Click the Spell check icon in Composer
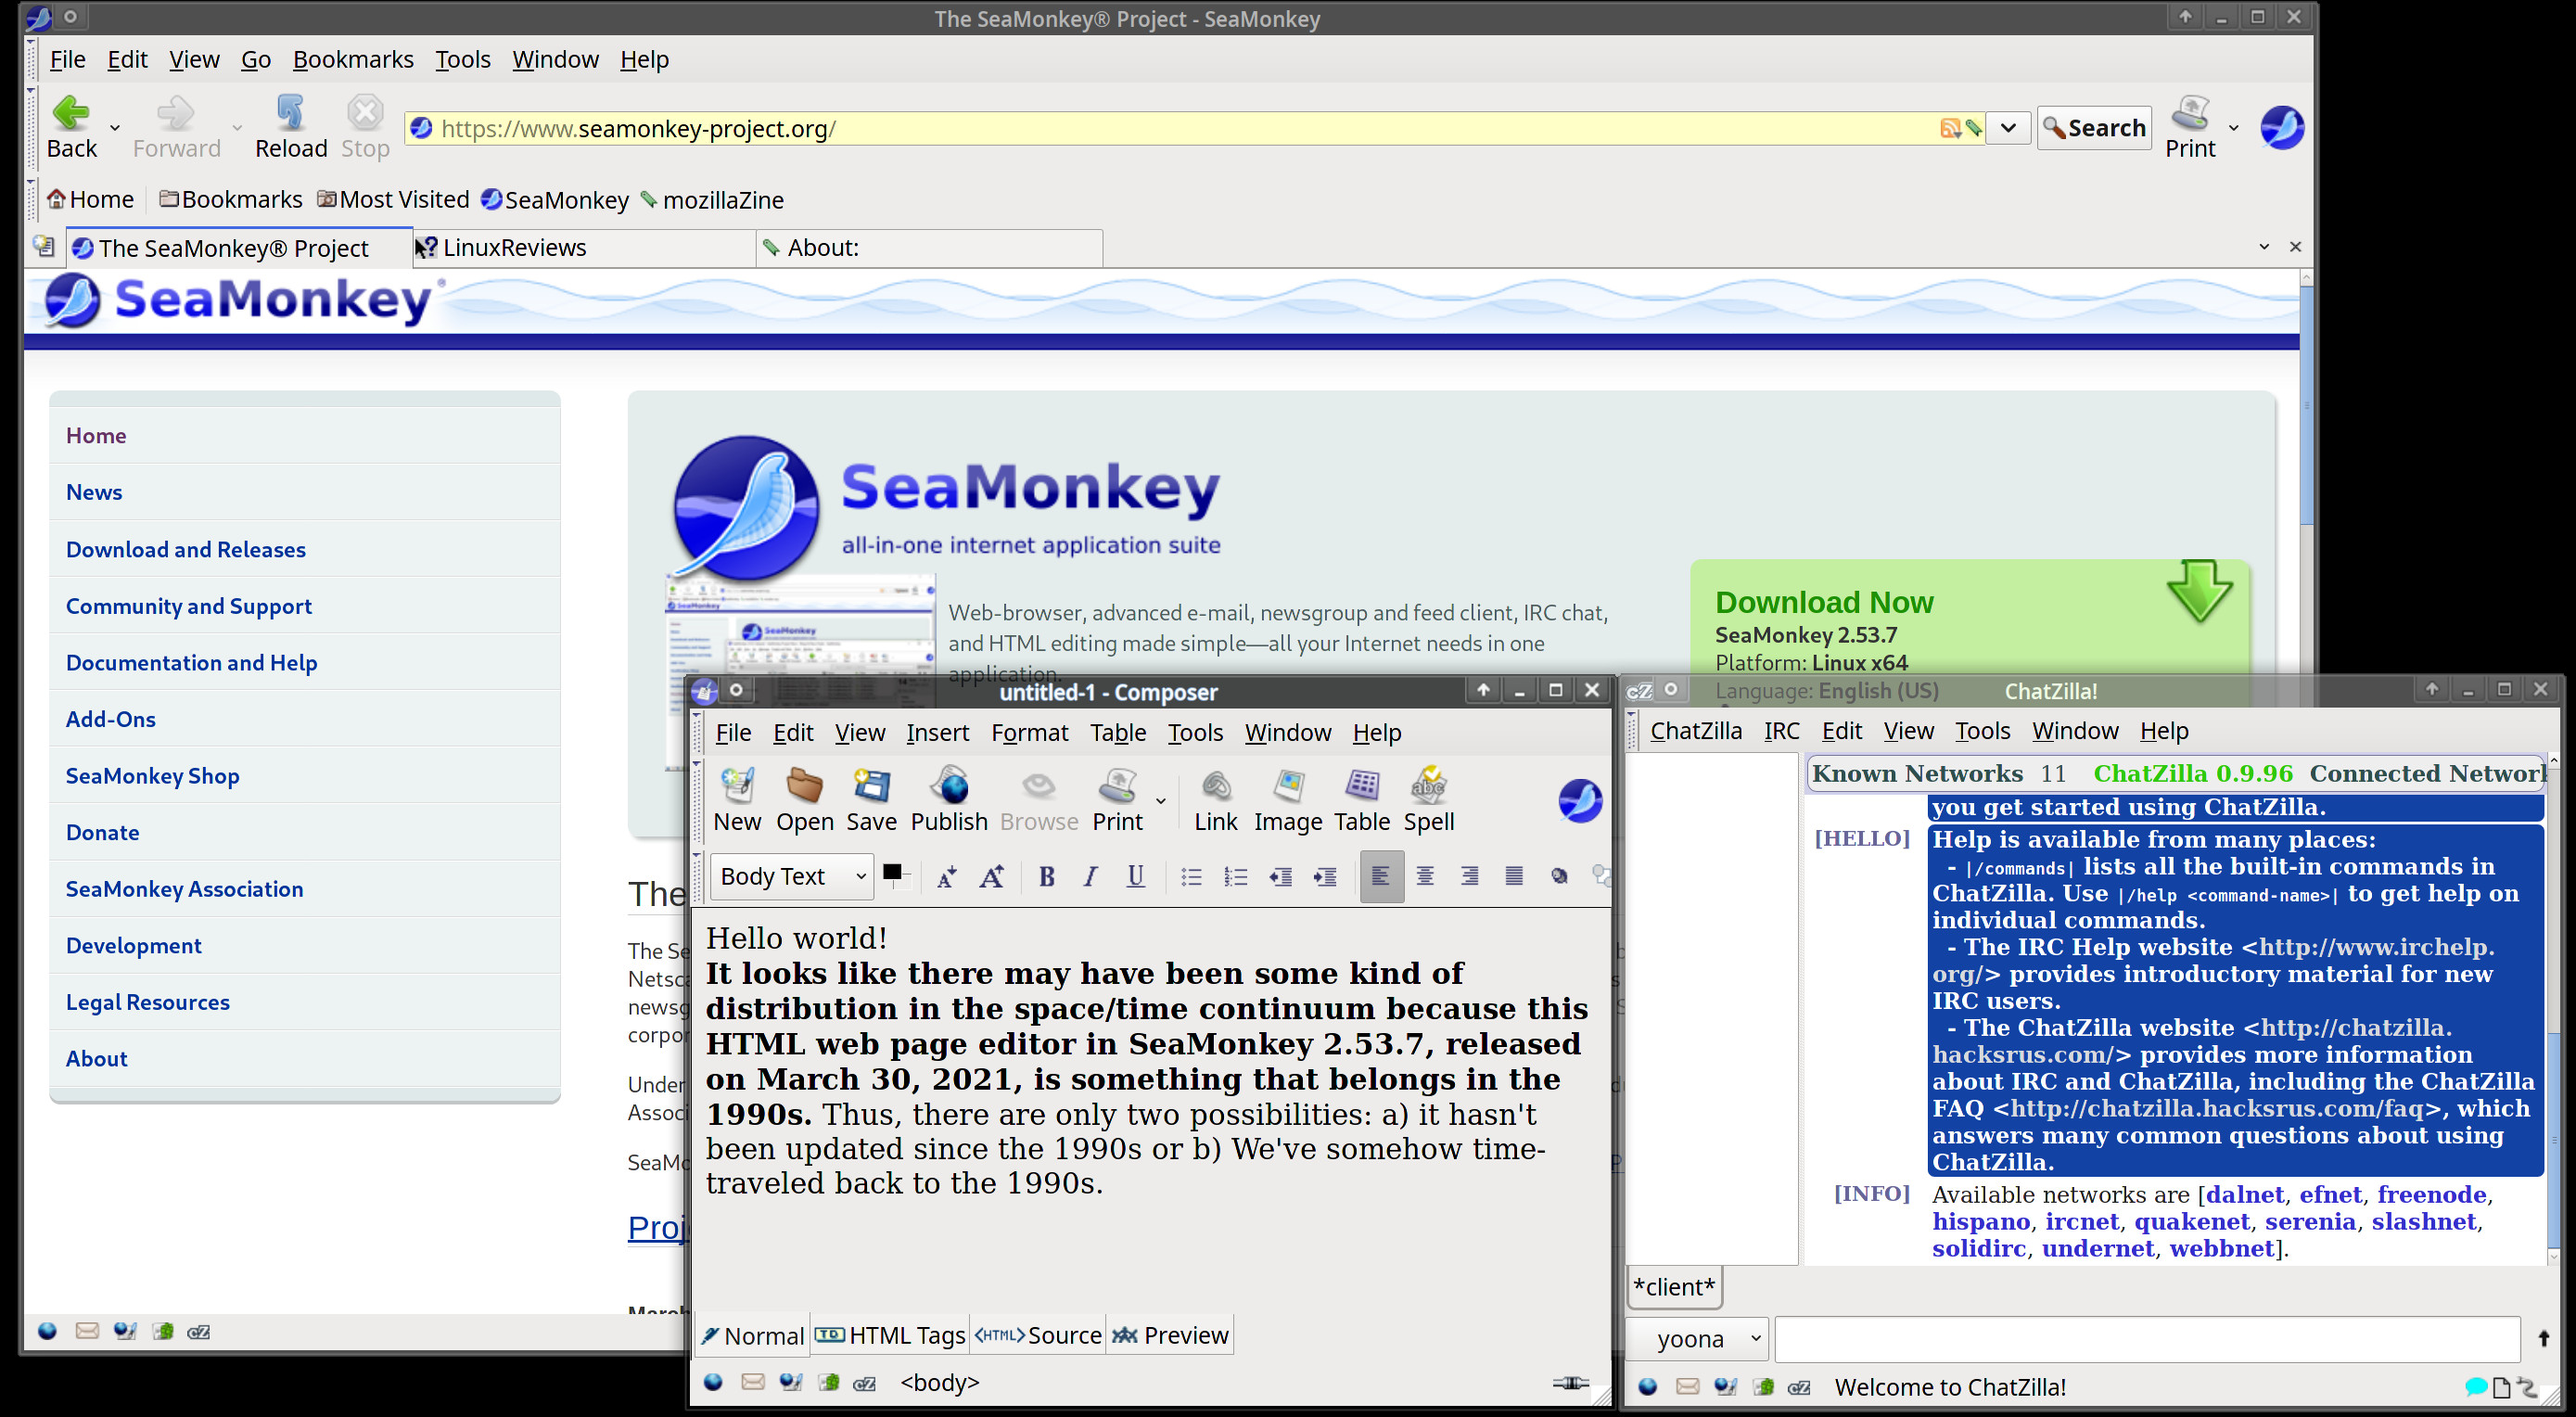This screenshot has height=1417, width=2576. click(x=1428, y=800)
